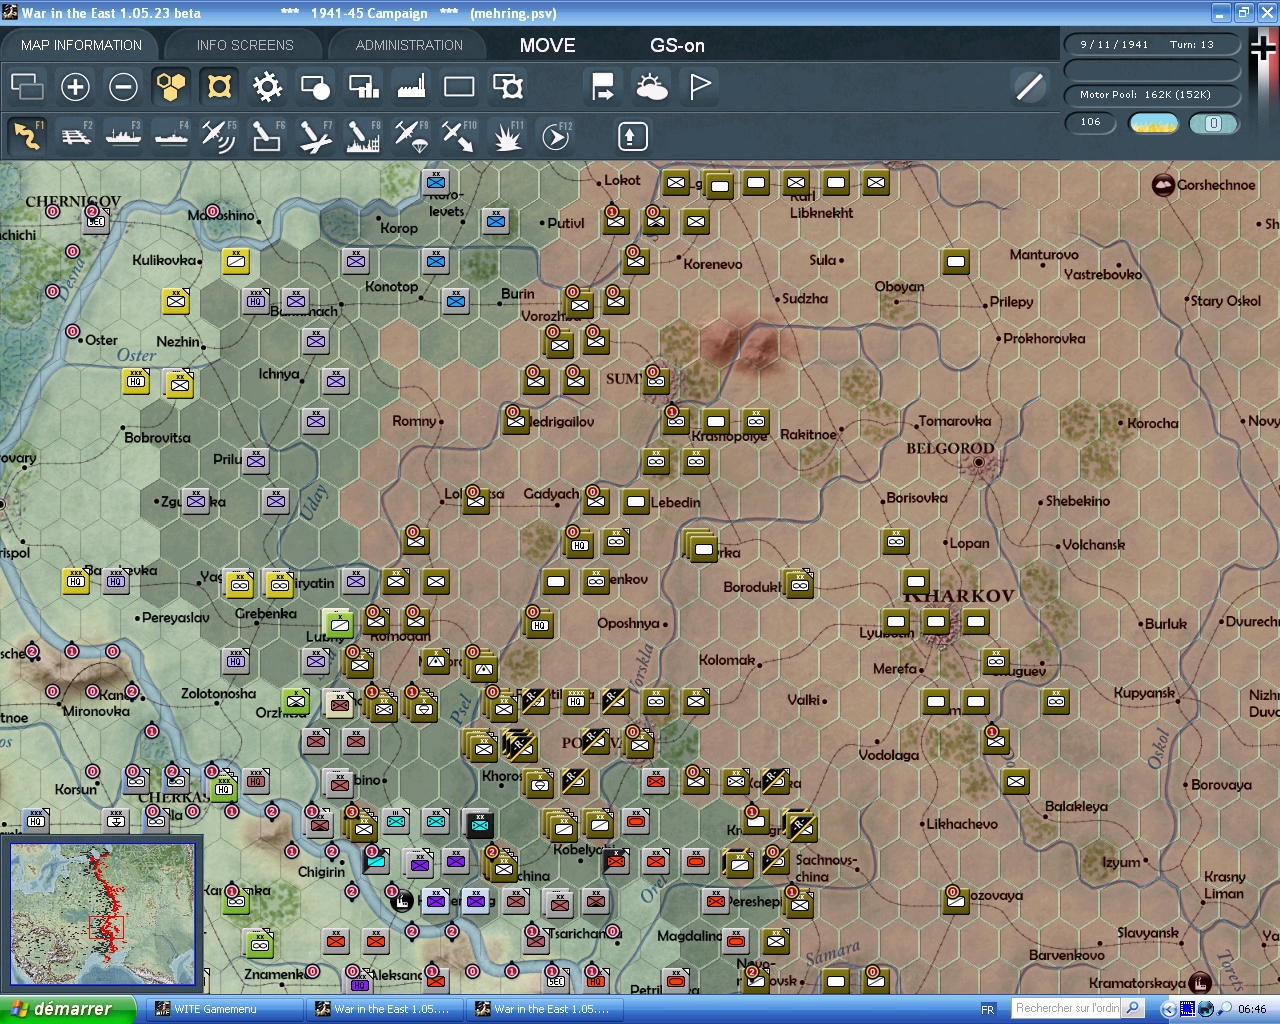Click the Prokhorovka town label
The width and height of the screenshot is (1280, 1024).
coord(1044,338)
